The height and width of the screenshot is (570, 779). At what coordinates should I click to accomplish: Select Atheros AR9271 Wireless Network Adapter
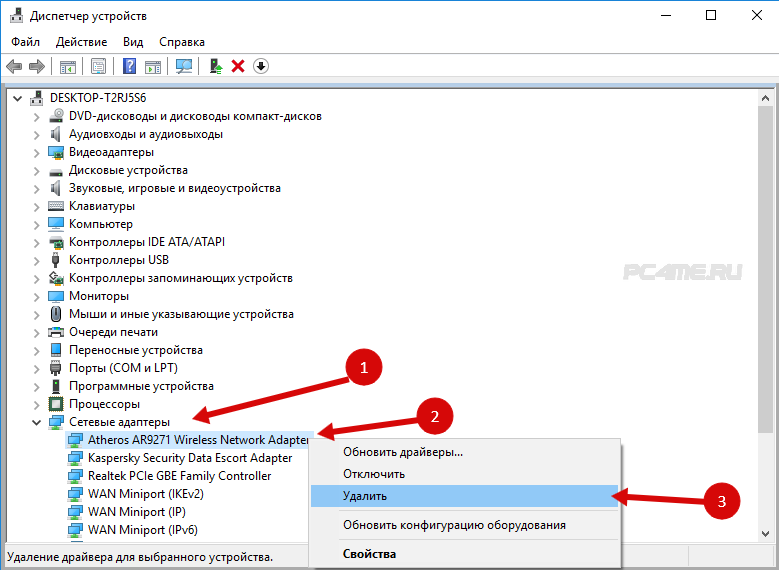tap(198, 440)
